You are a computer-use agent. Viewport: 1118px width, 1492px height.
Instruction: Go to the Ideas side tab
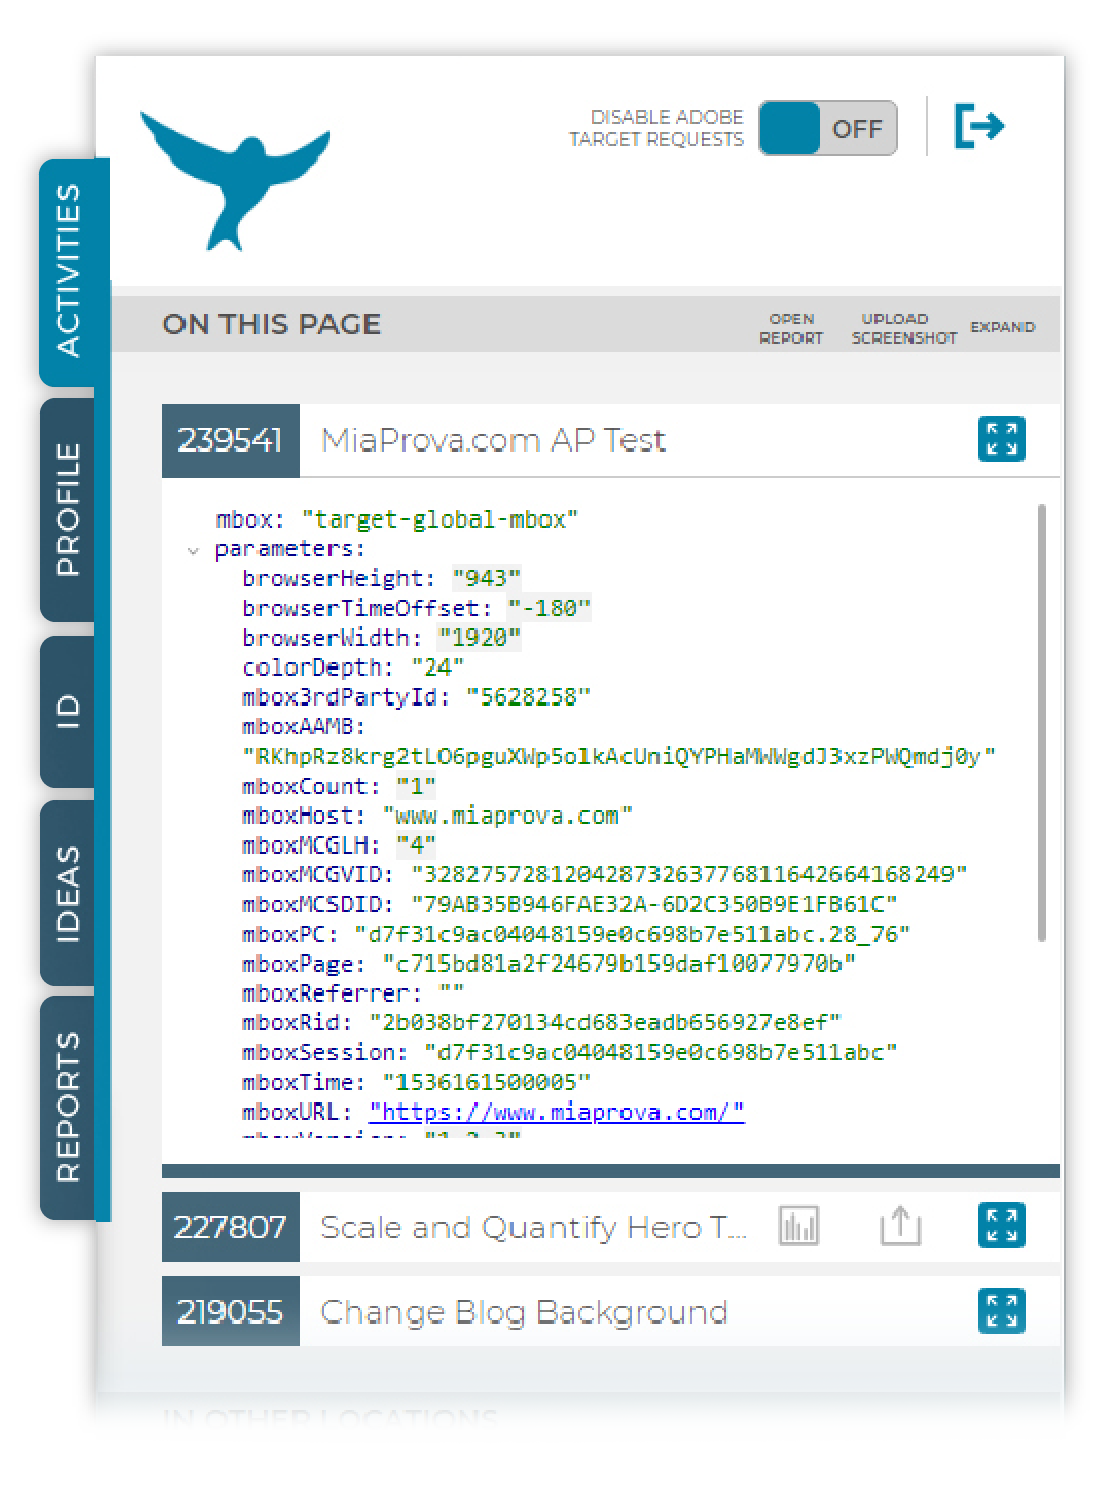[68, 893]
